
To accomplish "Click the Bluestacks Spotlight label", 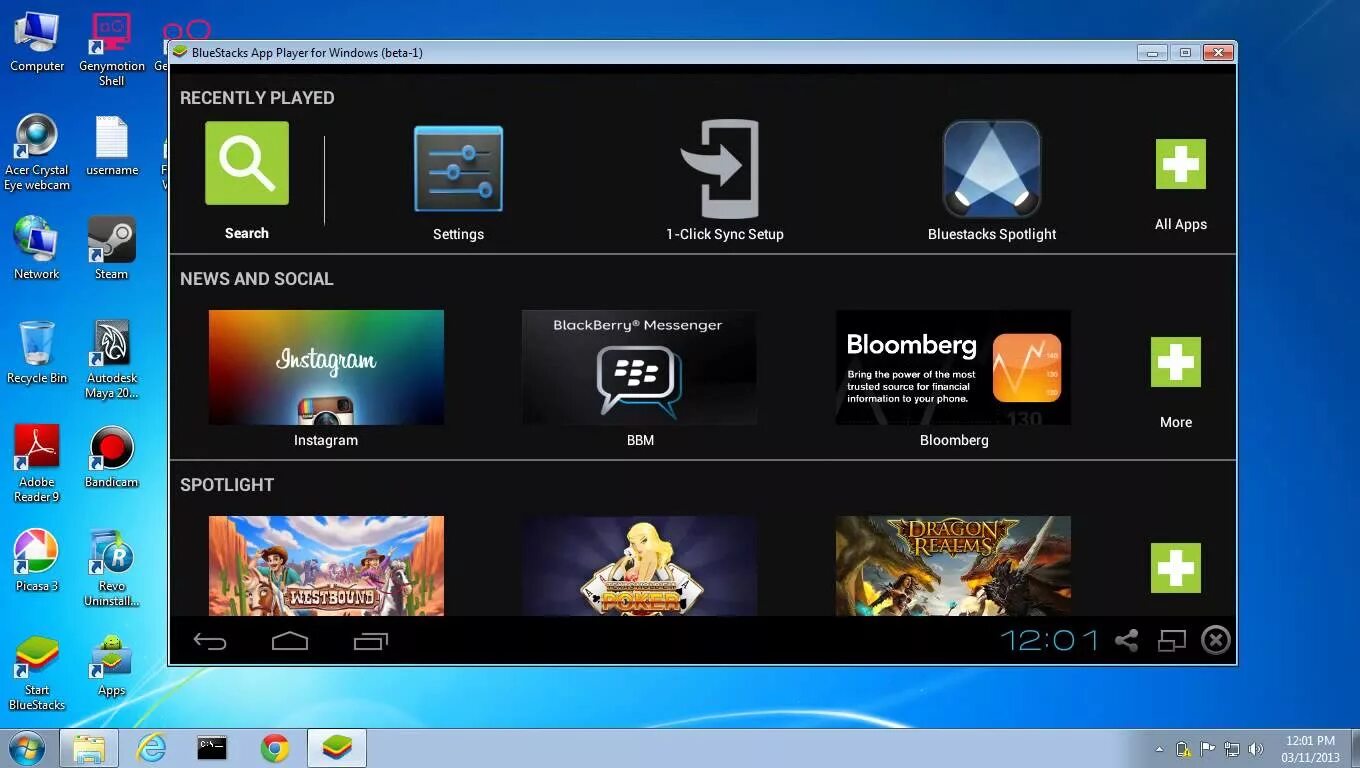I will (992, 234).
